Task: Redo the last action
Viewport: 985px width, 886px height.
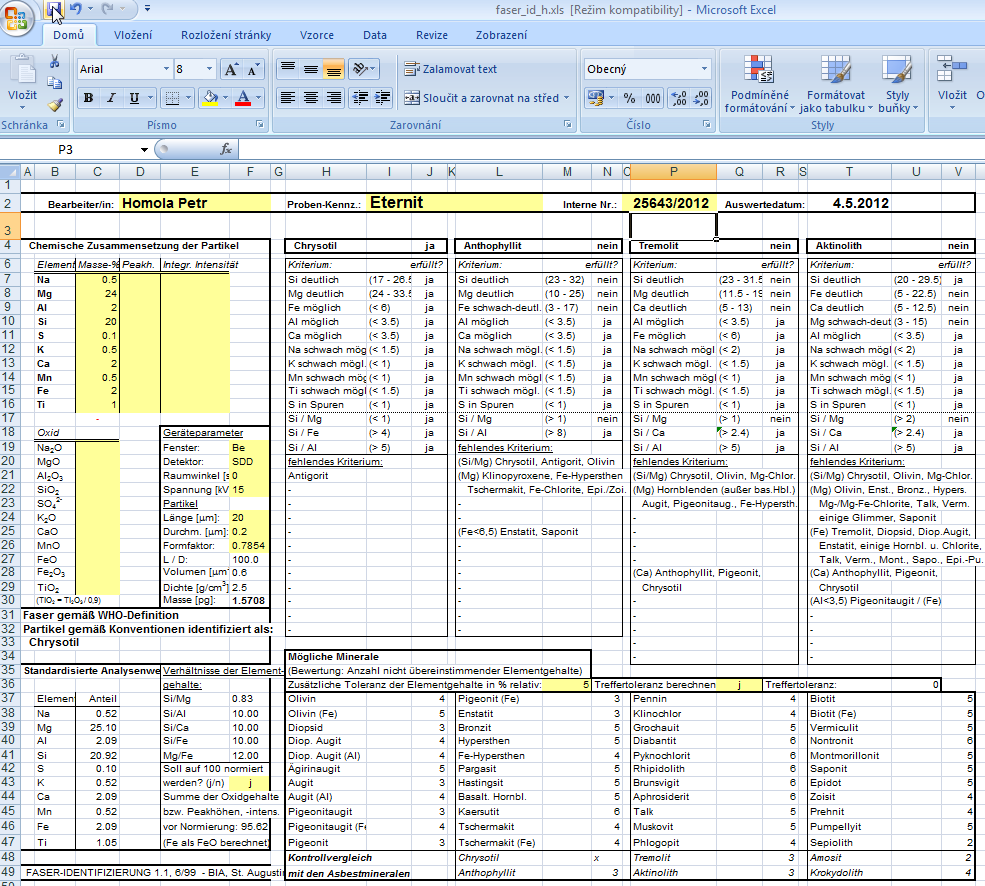Action: [x=107, y=9]
